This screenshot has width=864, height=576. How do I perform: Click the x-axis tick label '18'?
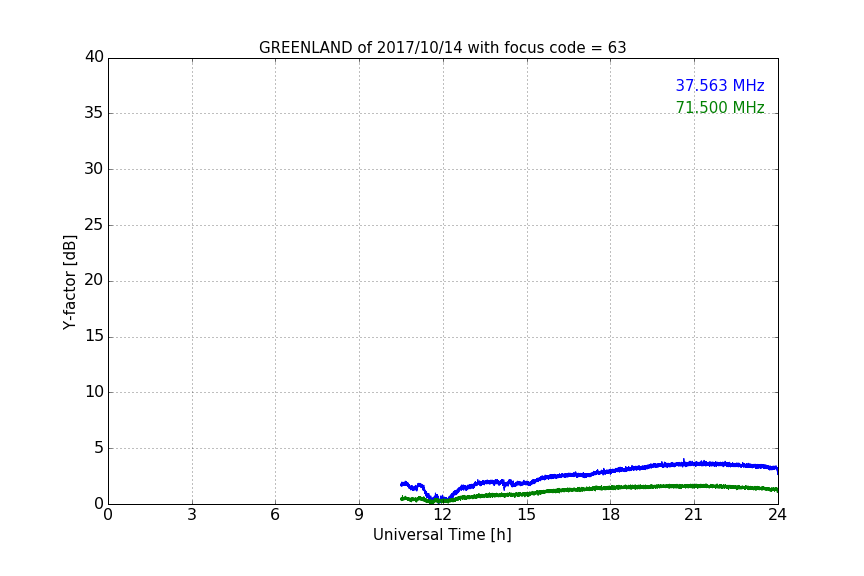pyautogui.click(x=611, y=515)
